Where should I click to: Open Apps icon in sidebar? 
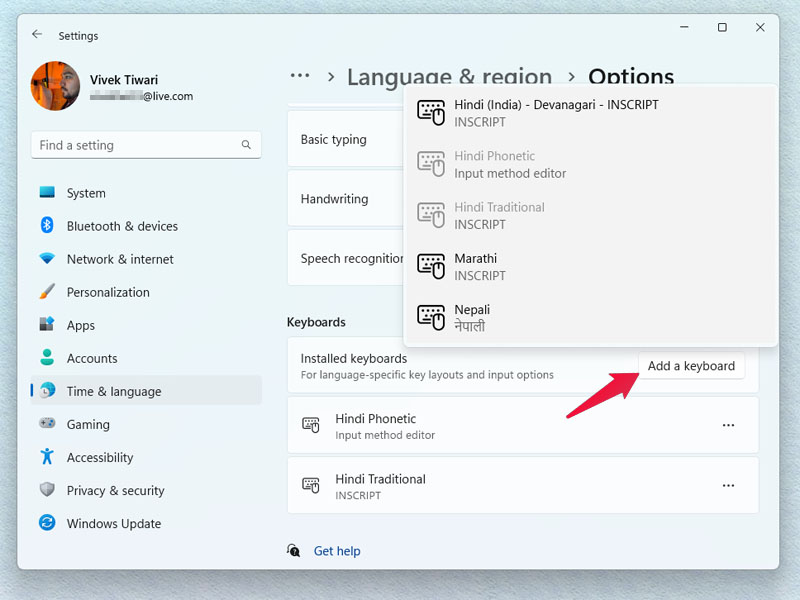pos(47,324)
